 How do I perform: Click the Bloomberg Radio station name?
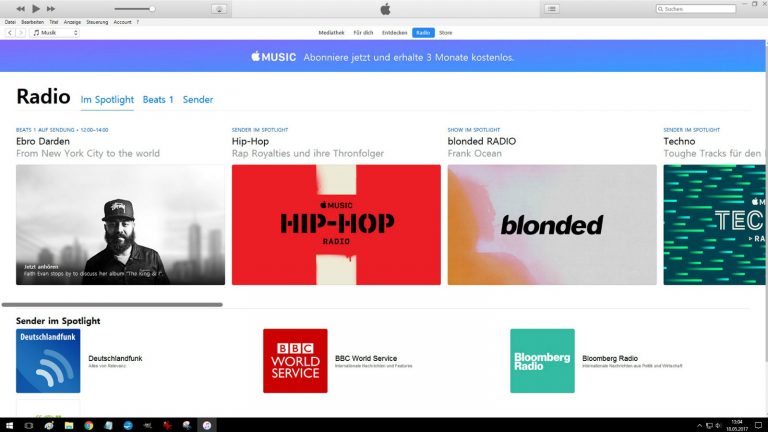tap(610, 359)
